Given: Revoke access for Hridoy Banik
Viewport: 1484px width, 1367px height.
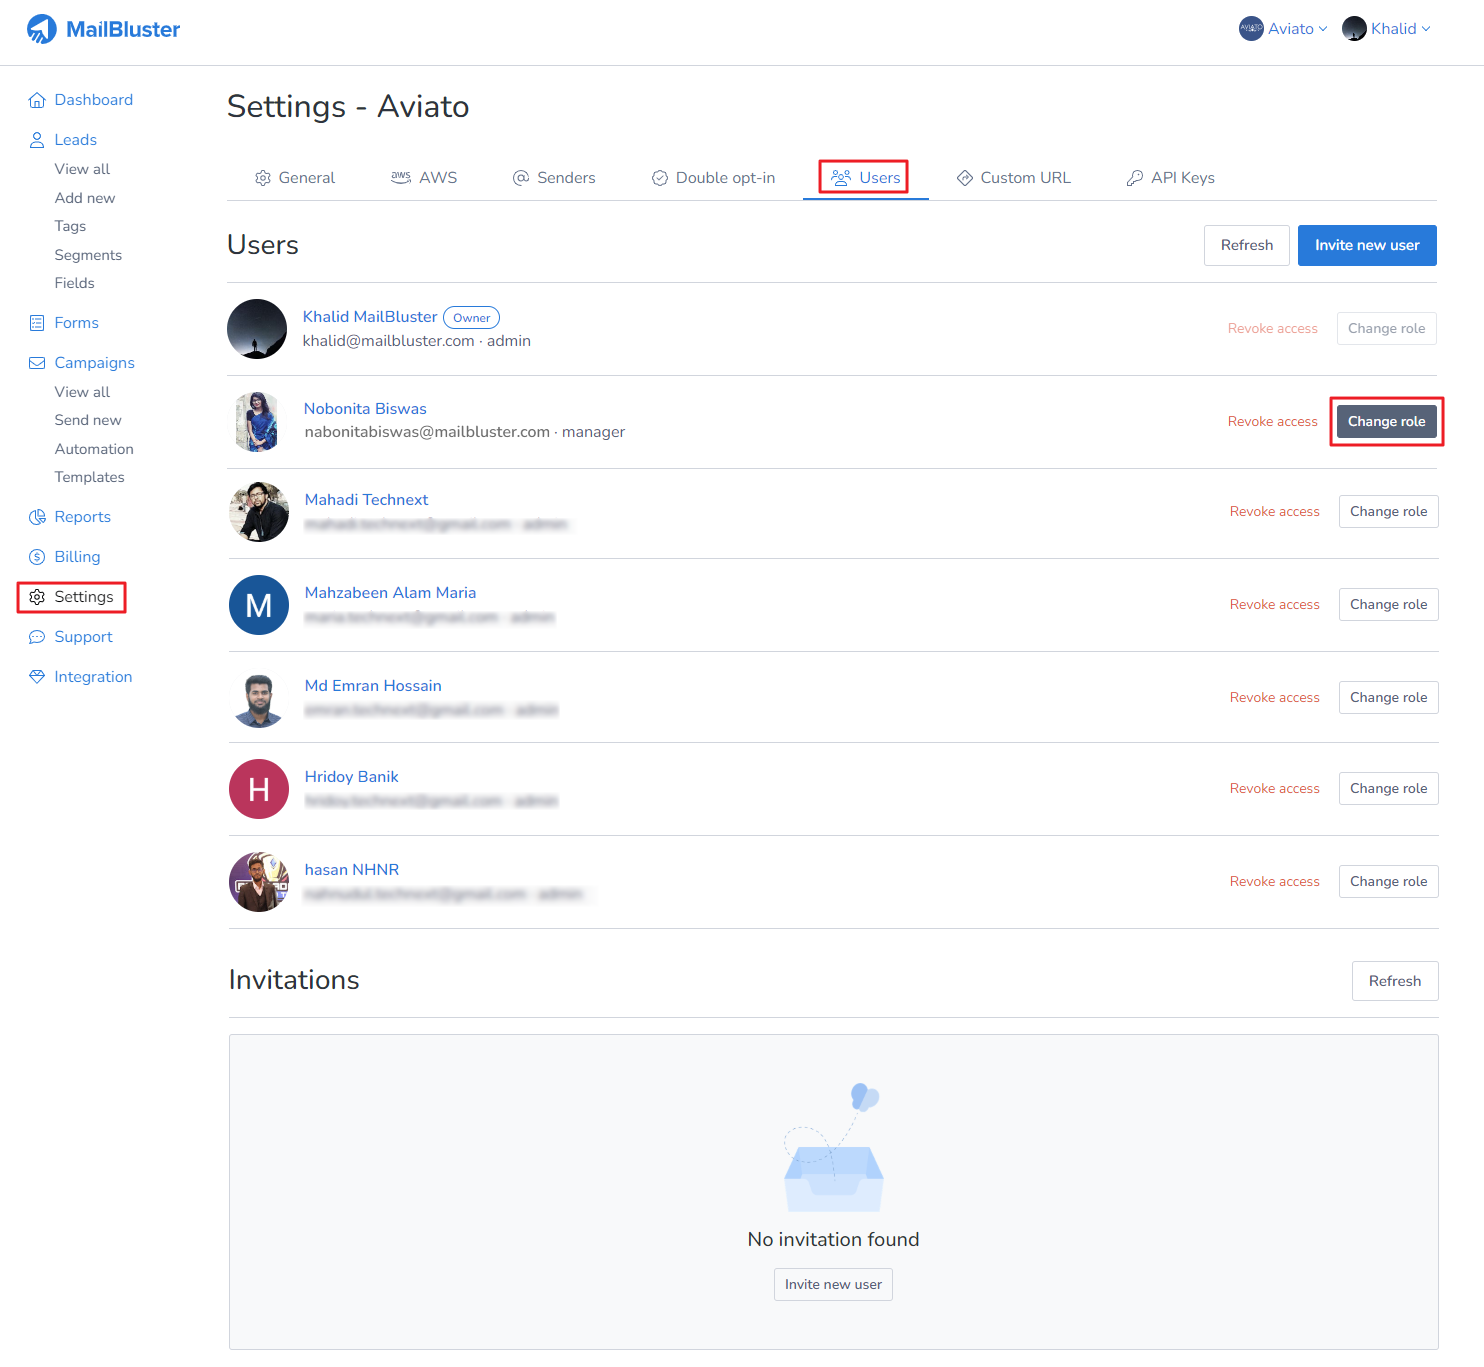Looking at the screenshot, I should [1274, 789].
